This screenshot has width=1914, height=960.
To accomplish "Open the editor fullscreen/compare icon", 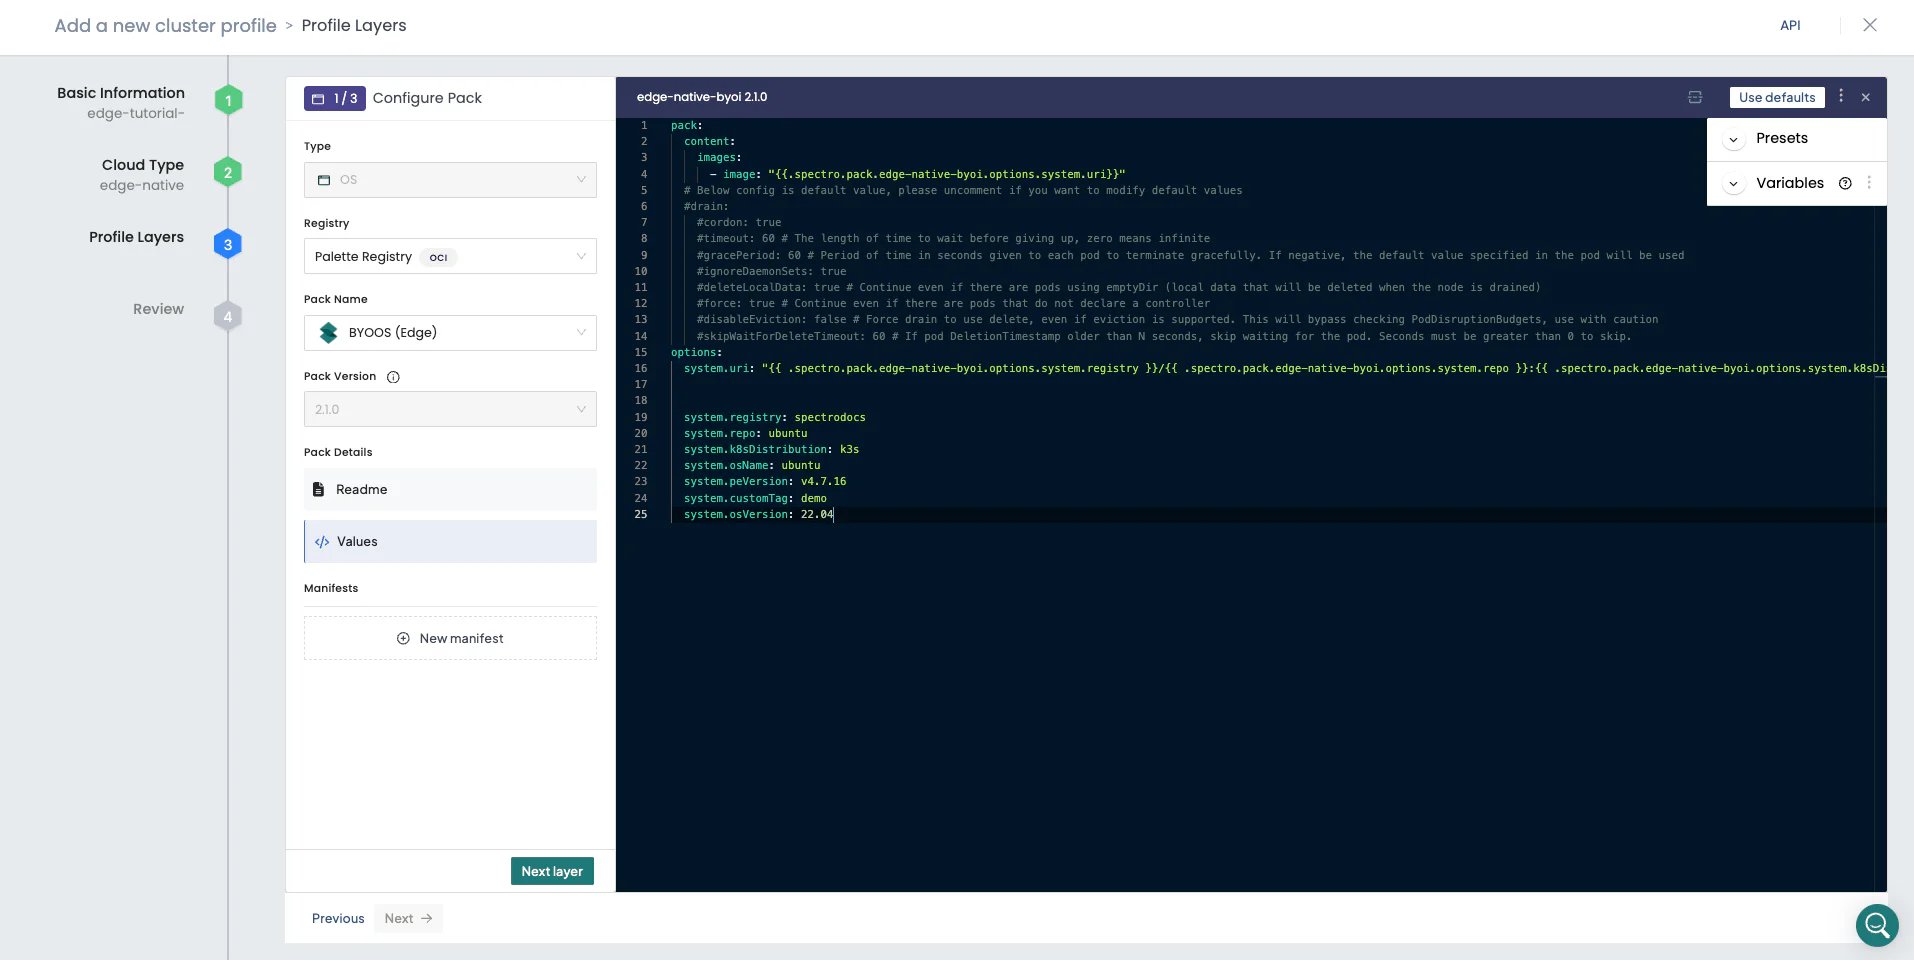I will [x=1696, y=97].
